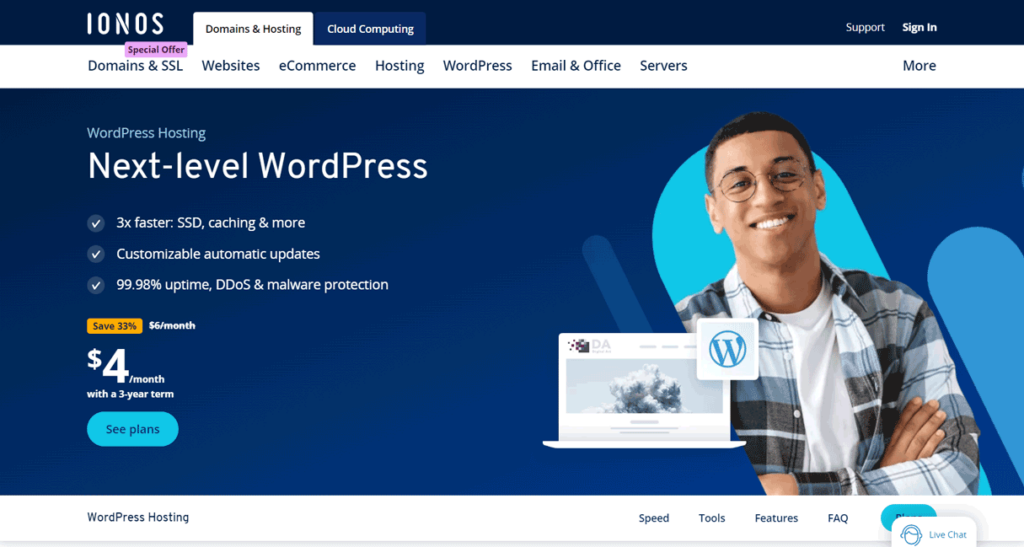The width and height of the screenshot is (1024, 547).
Task: Click the "$4/month" price
Action: (x=125, y=366)
